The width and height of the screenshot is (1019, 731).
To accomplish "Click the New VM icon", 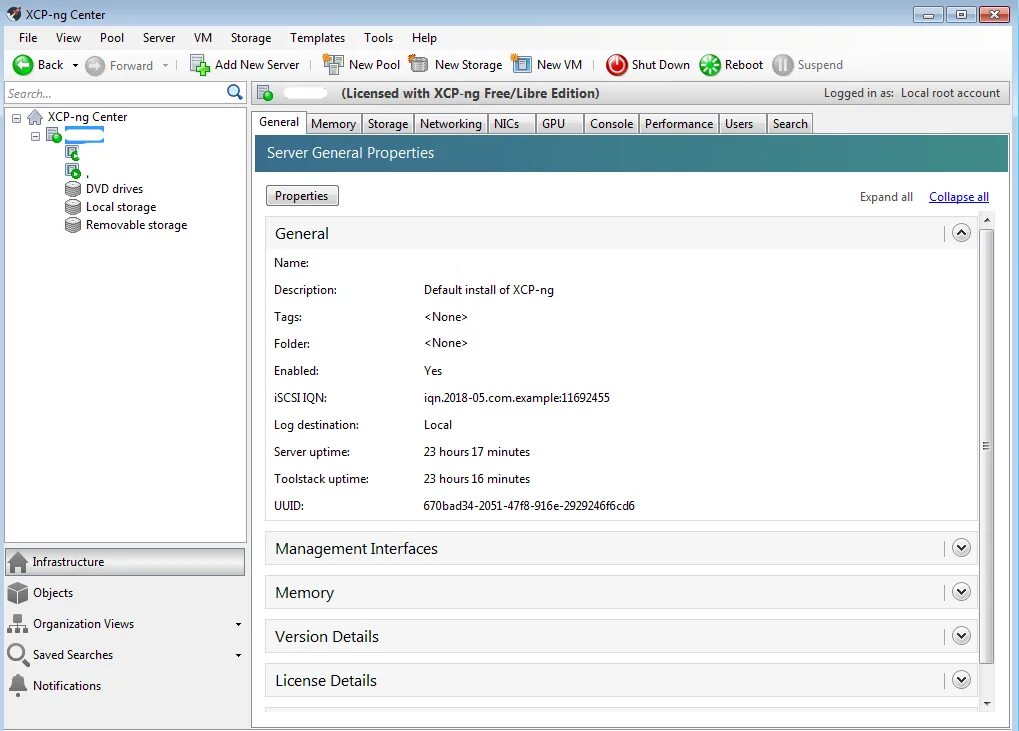I will click(521, 64).
